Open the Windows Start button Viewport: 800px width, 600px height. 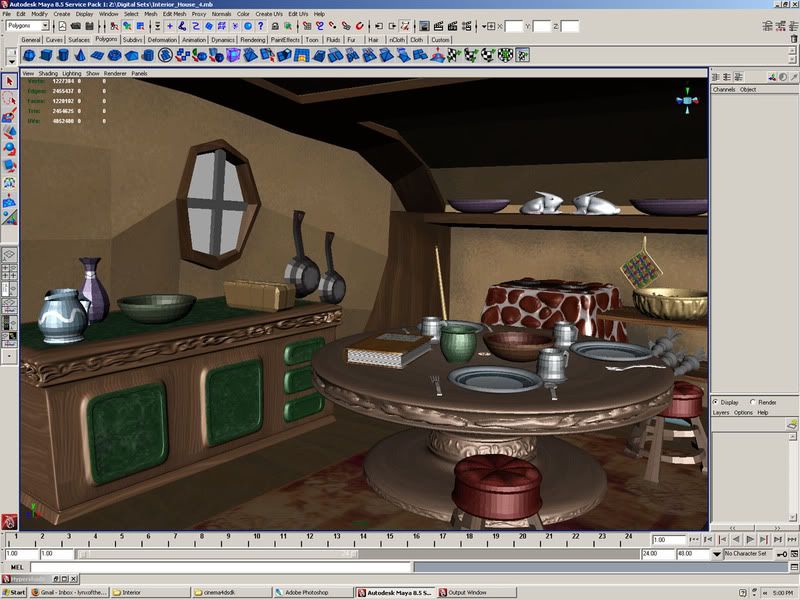[x=14, y=592]
